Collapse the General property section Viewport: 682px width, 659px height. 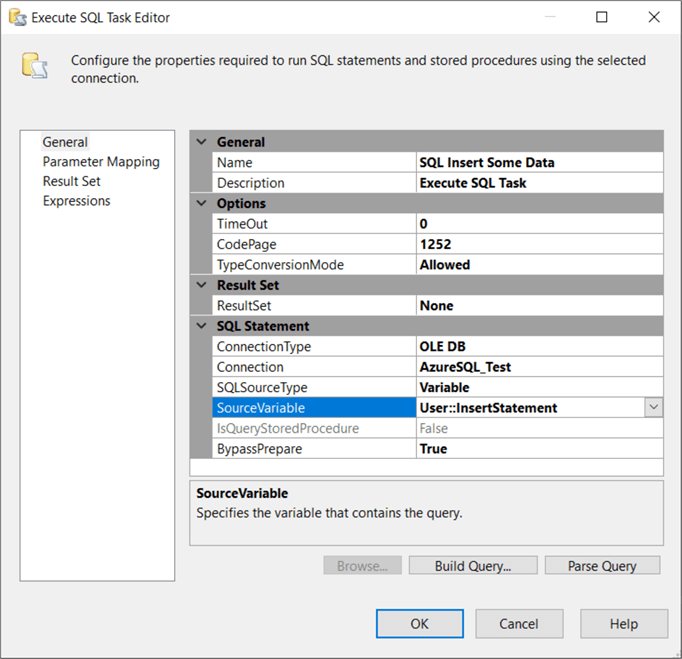point(201,142)
